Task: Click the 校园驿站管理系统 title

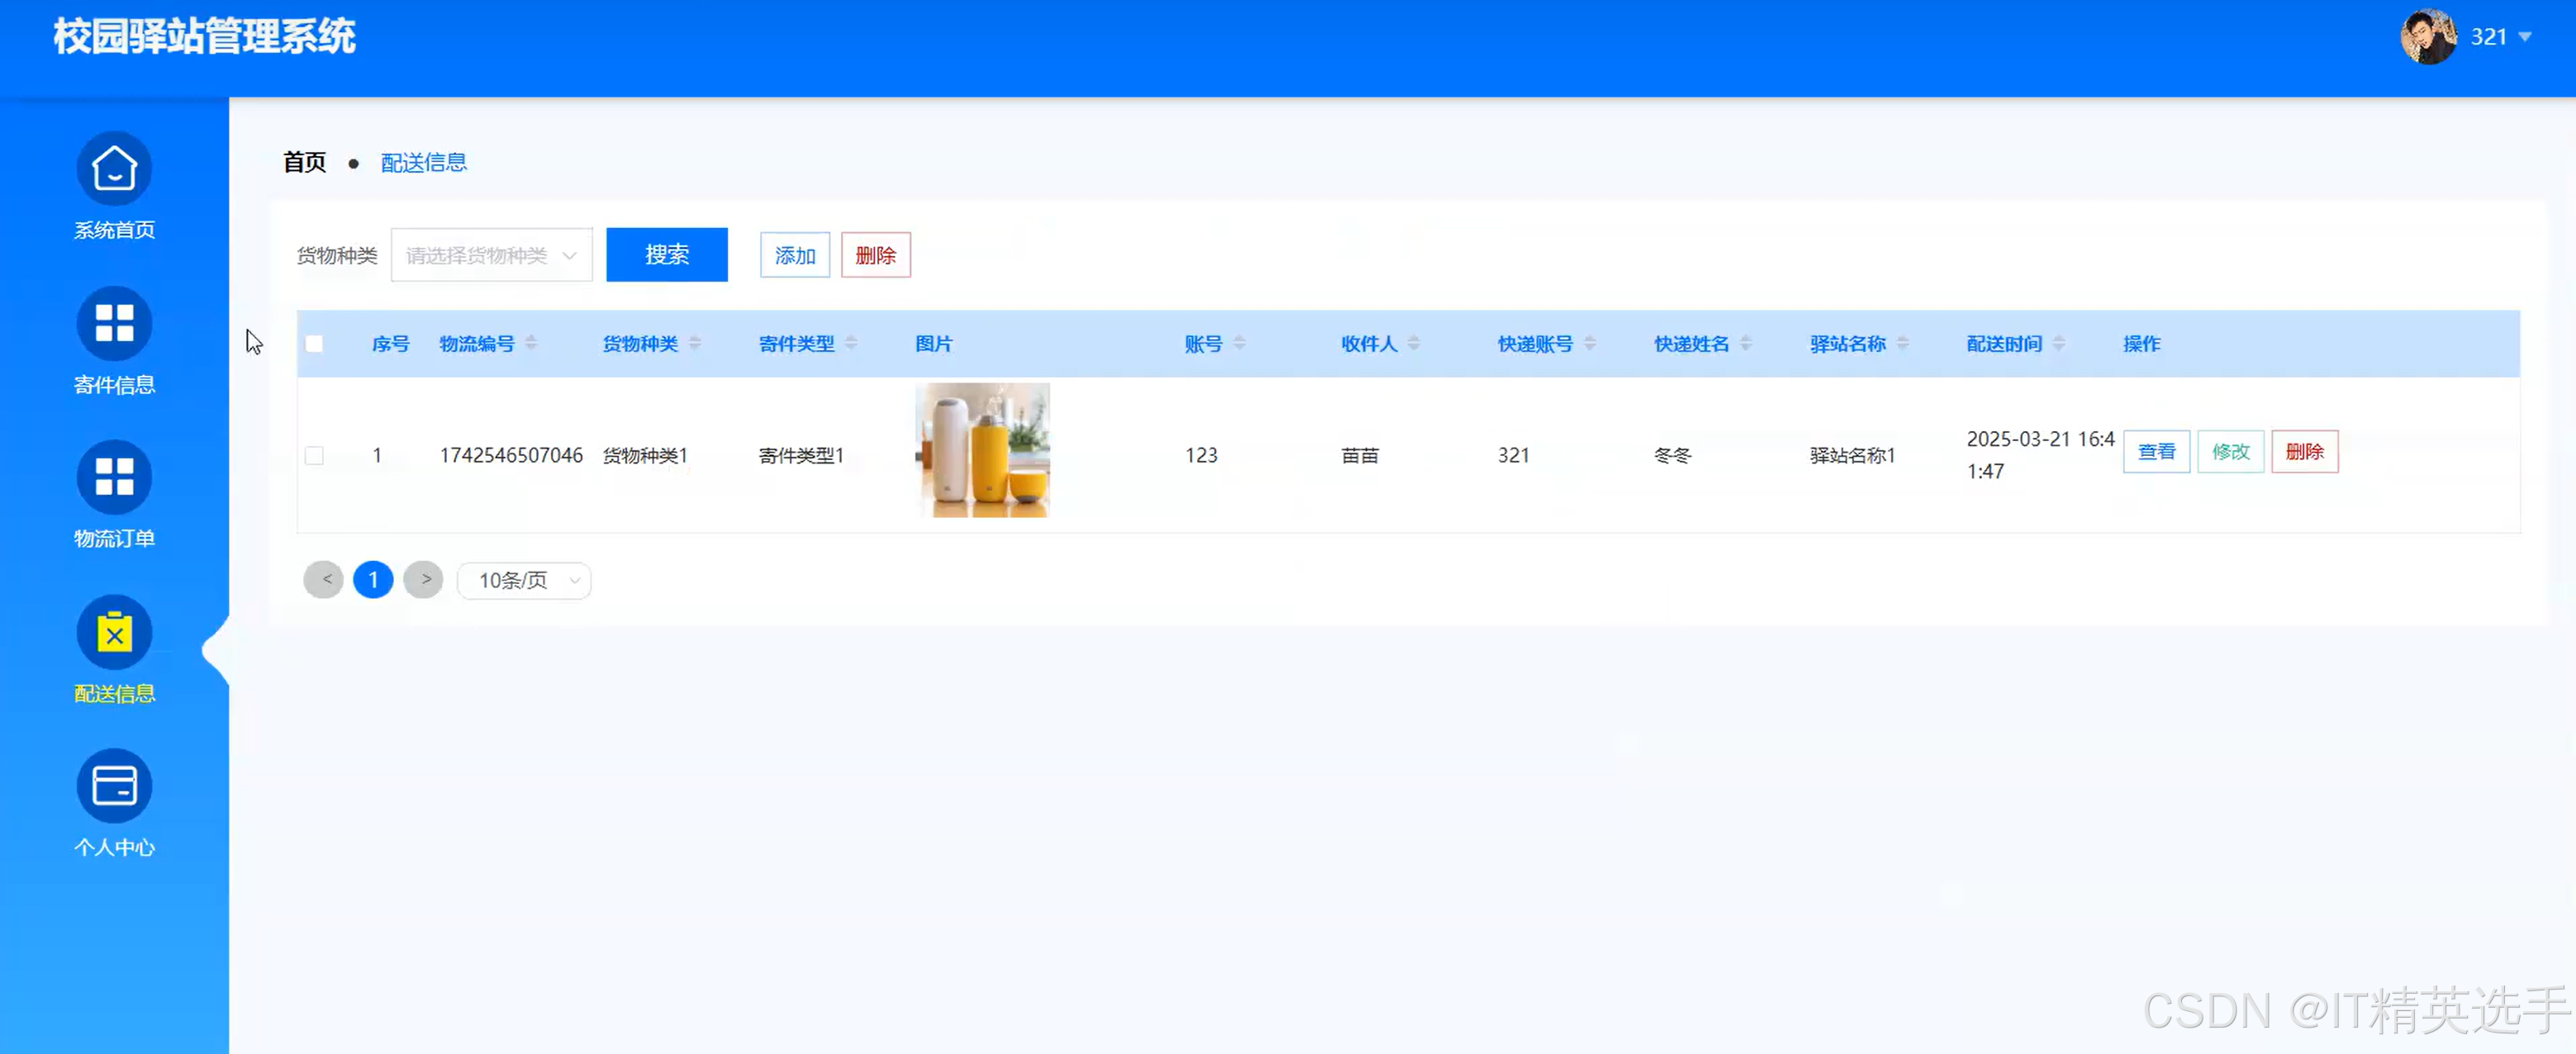Action: pos(205,37)
